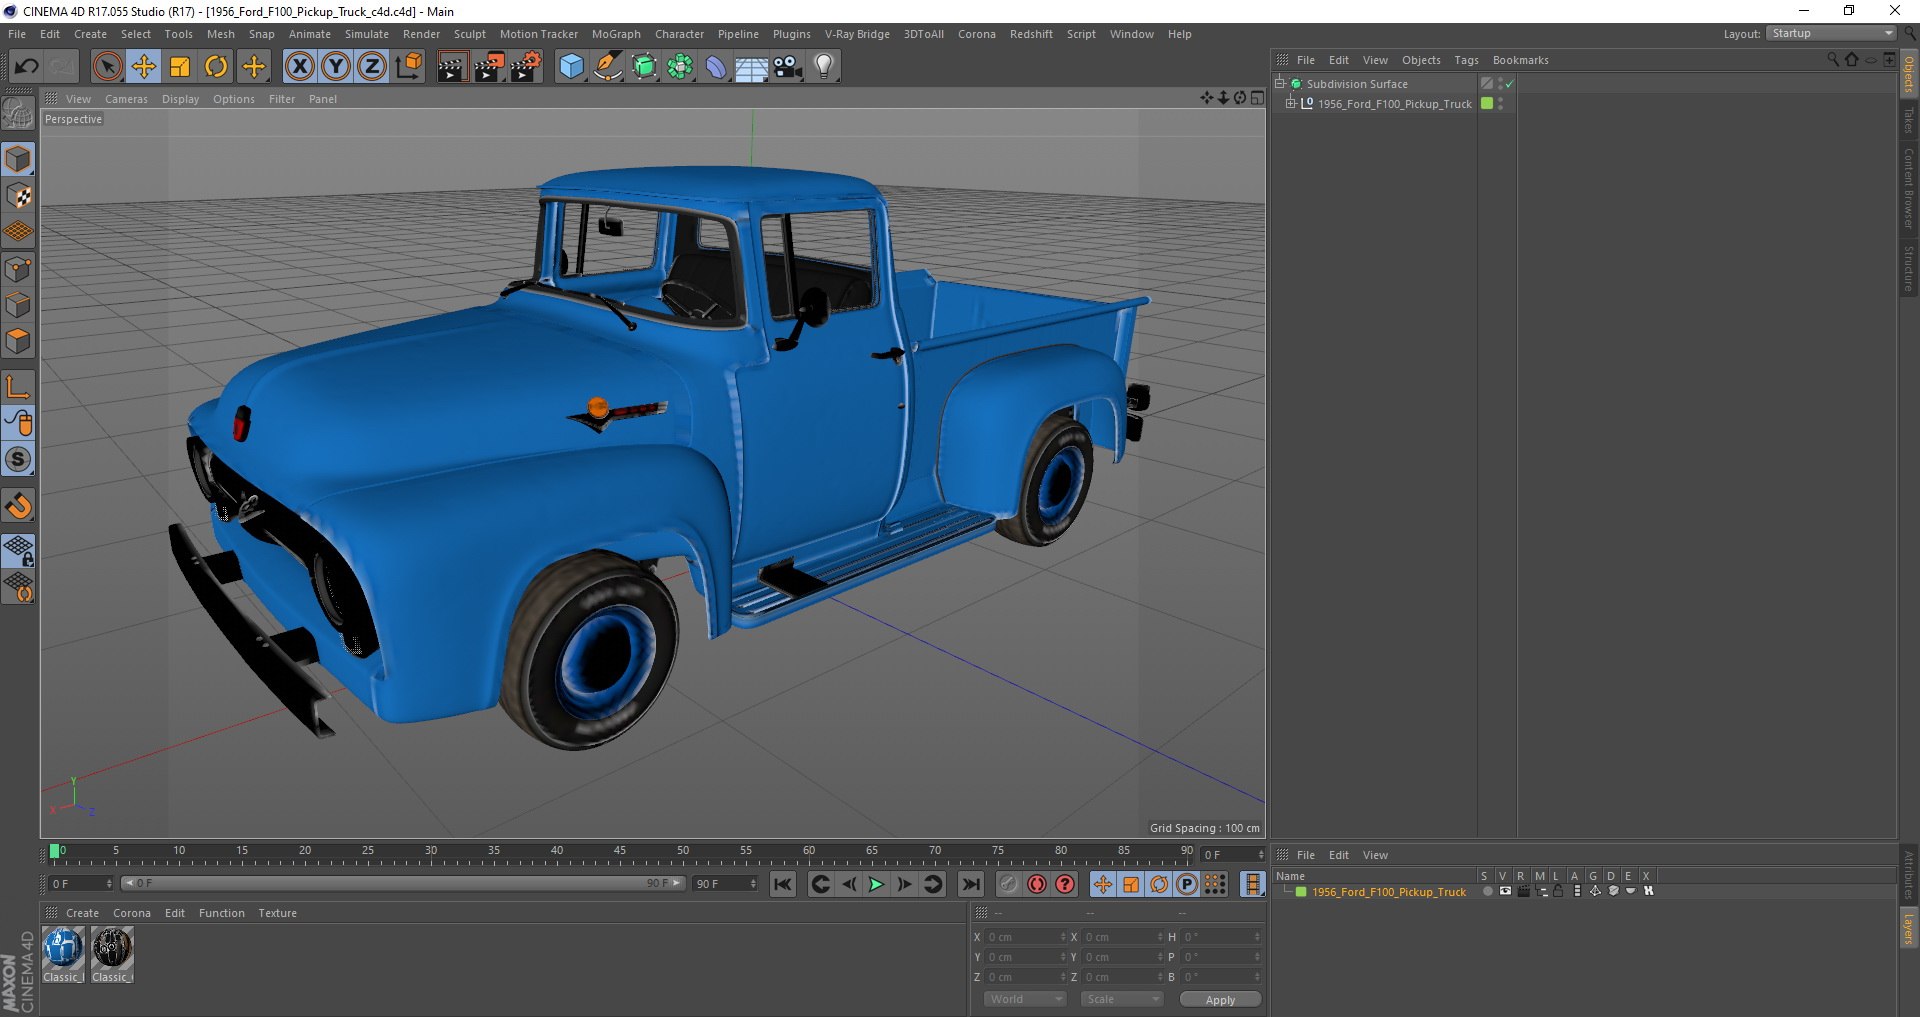Click the Live Selection tool icon
The height and width of the screenshot is (1017, 1920).
(x=107, y=67)
